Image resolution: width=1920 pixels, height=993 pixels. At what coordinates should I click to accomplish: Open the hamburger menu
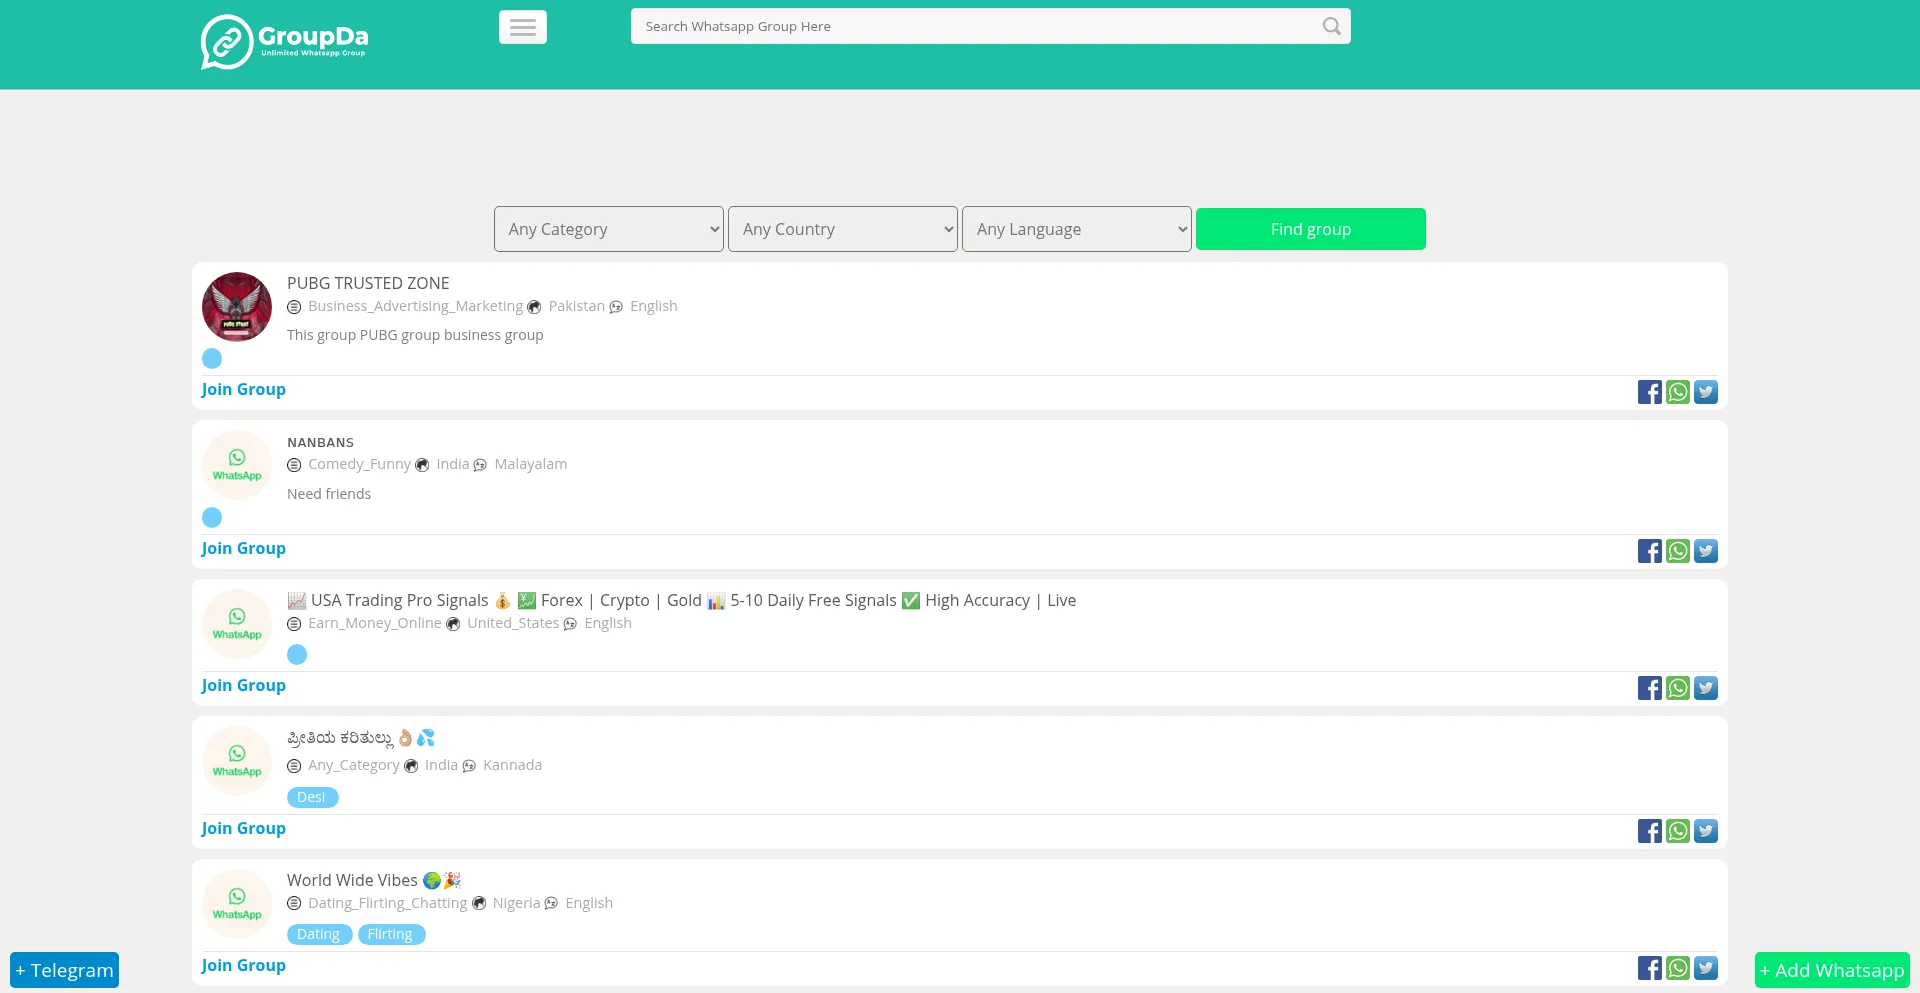click(x=523, y=27)
